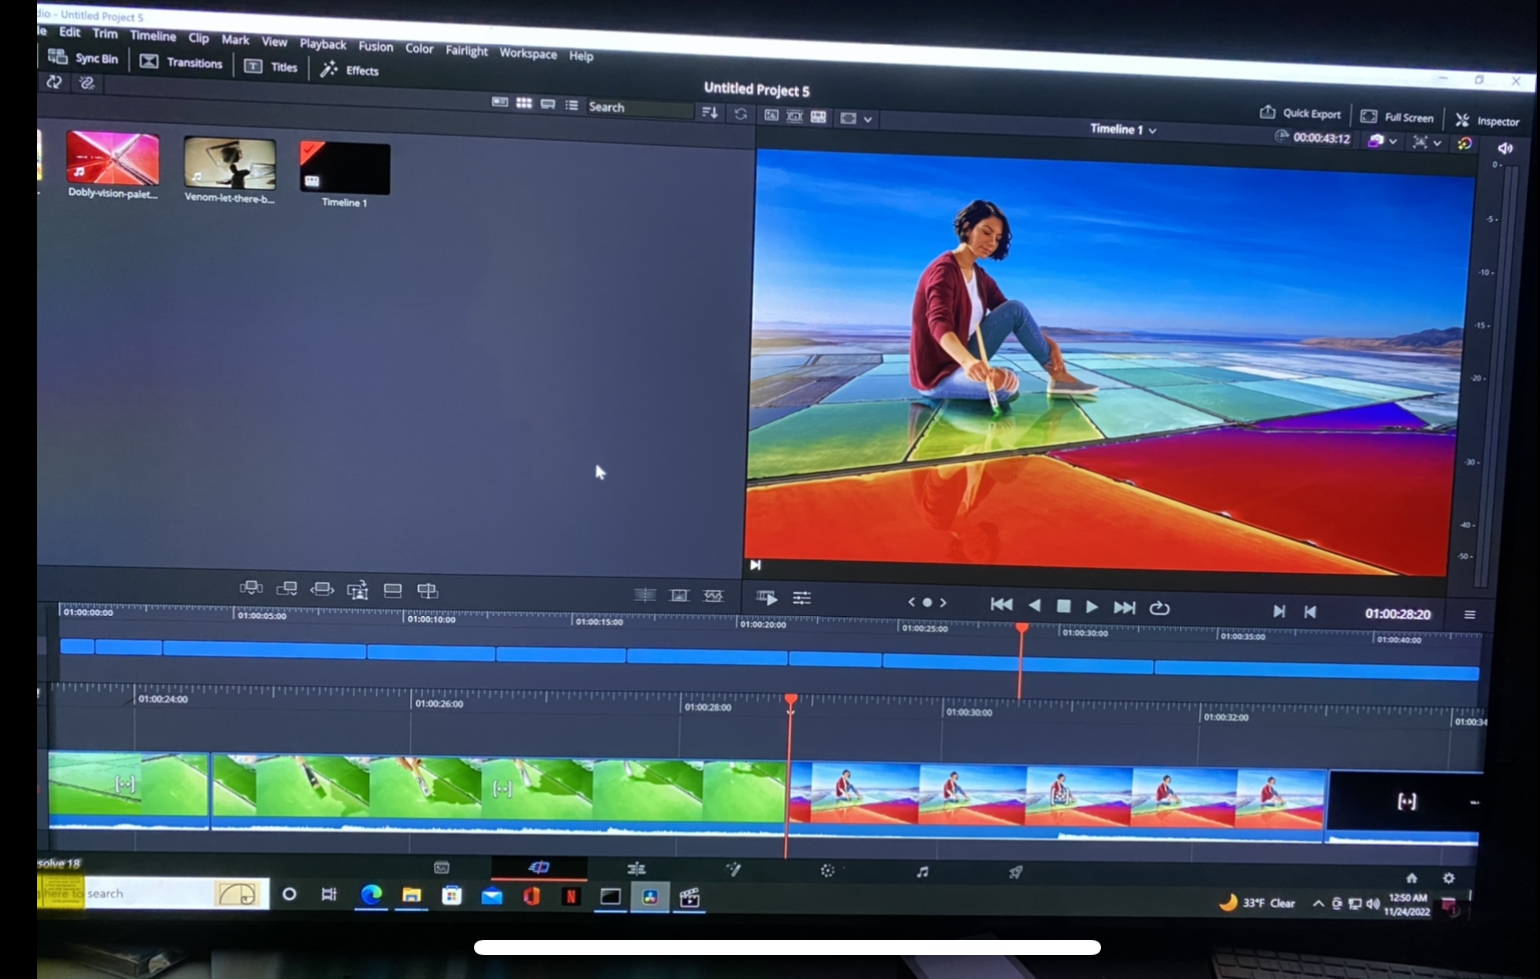This screenshot has height=979, width=1540.
Task: Click the Place on Top icon
Action: click(393, 591)
